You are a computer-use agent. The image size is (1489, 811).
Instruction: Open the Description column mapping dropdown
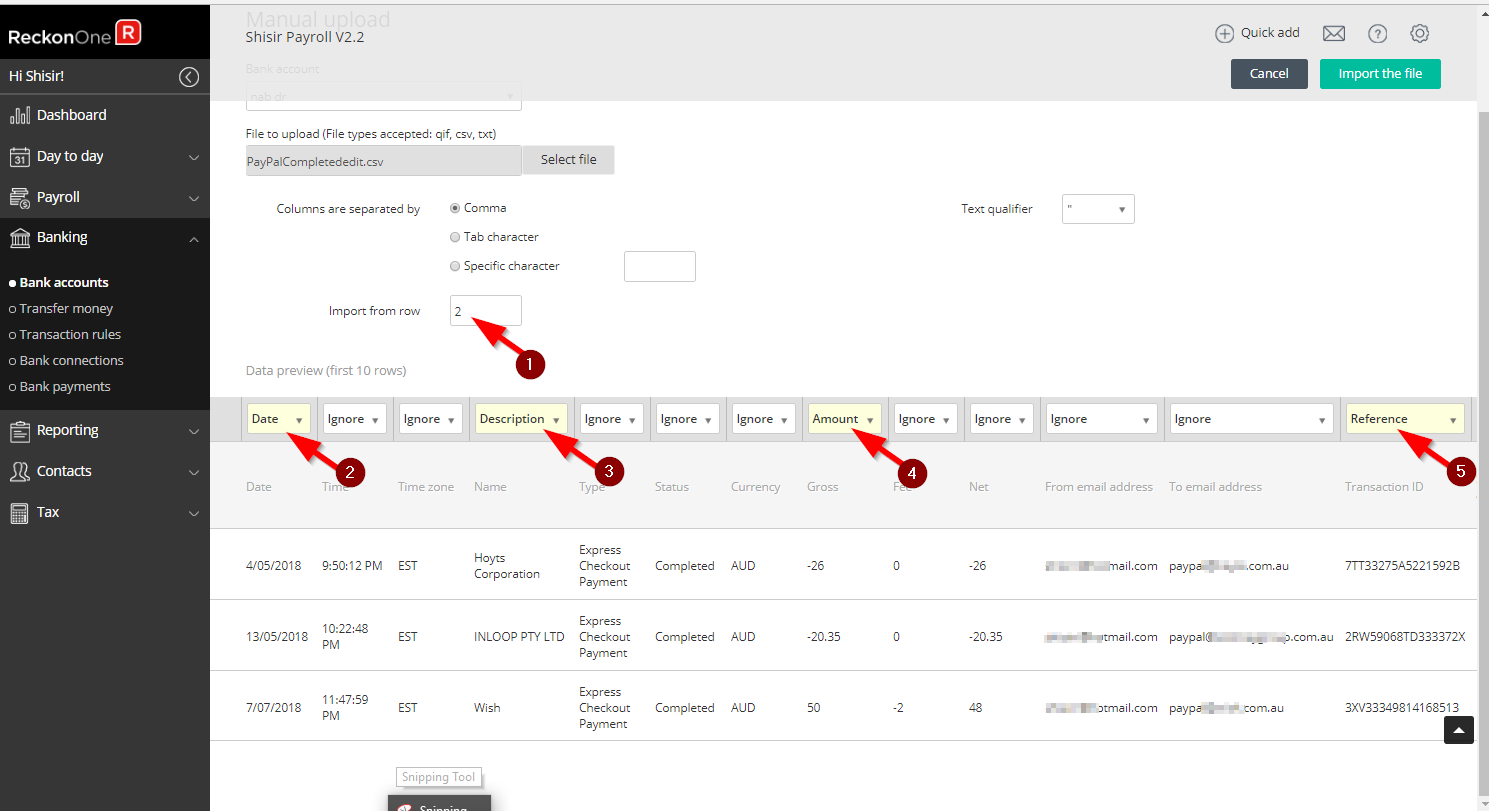521,419
